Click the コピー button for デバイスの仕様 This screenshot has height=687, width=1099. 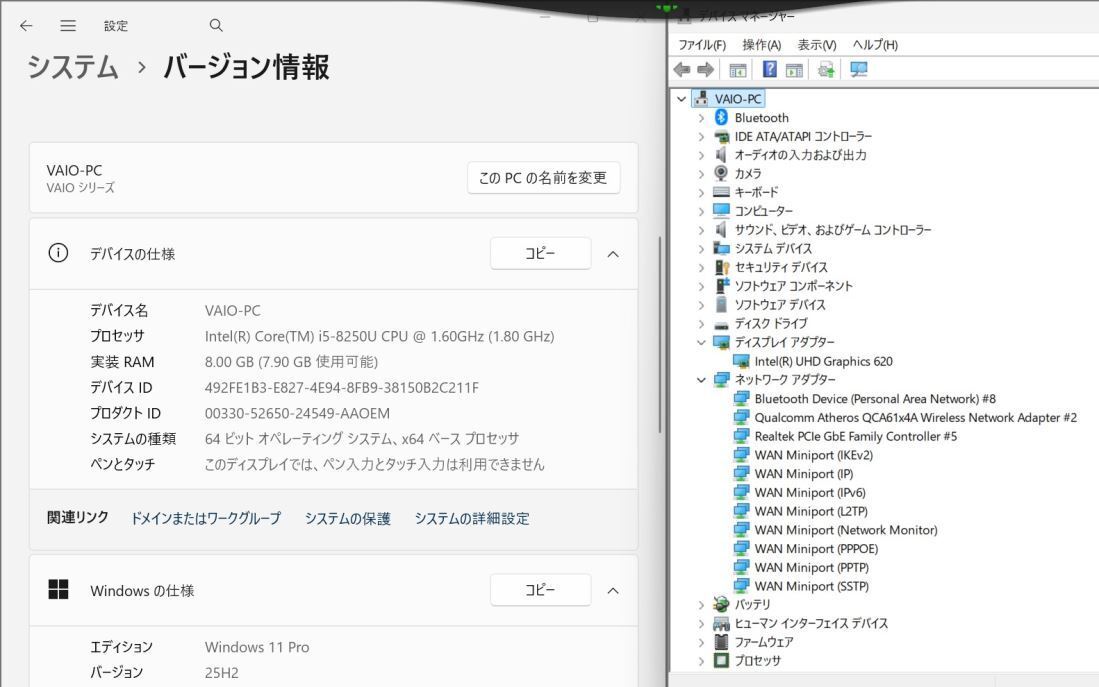coord(540,253)
